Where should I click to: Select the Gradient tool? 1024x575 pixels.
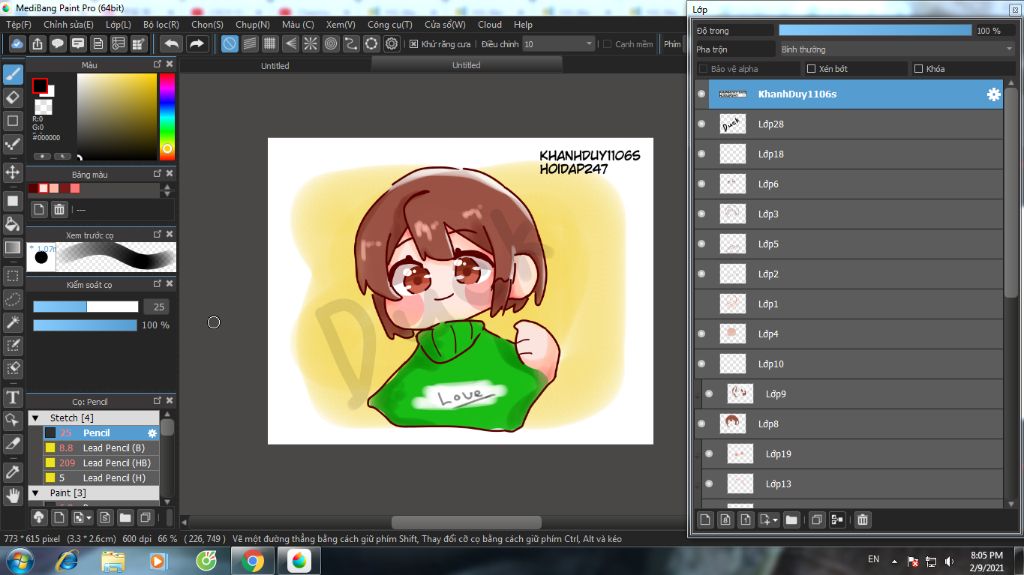[x=12, y=248]
